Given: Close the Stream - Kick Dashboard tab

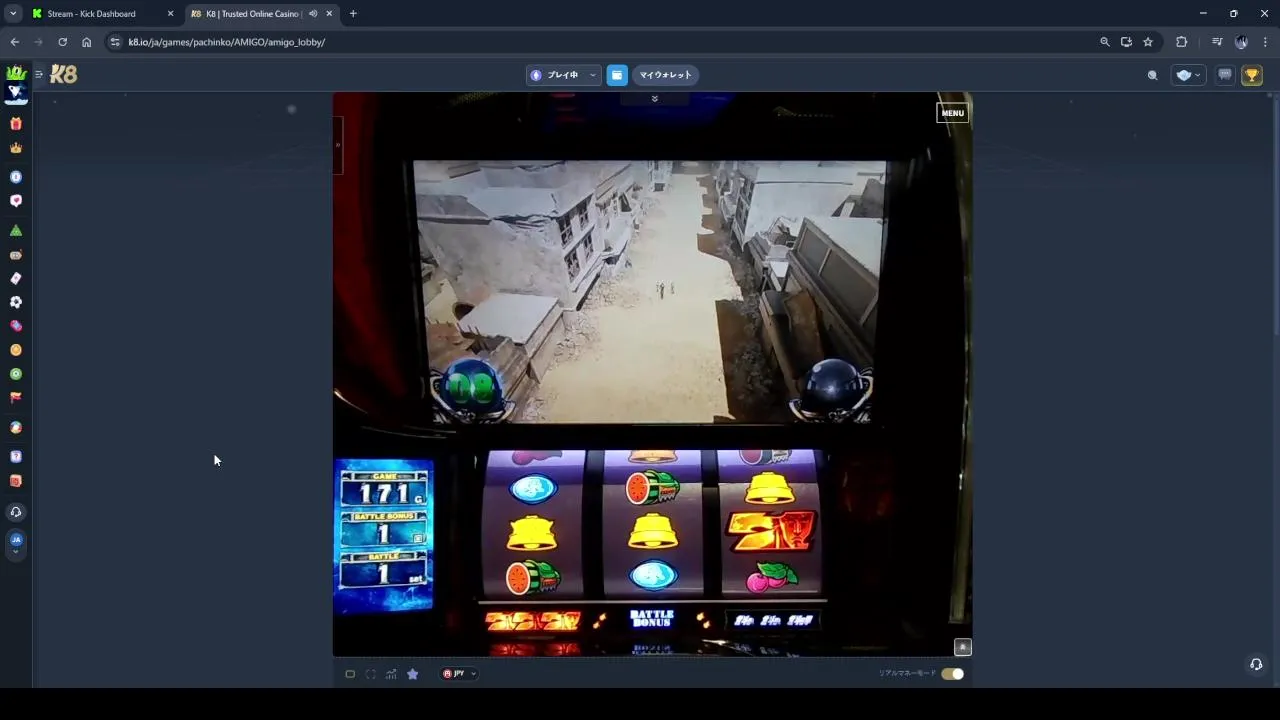Looking at the screenshot, I should (x=170, y=14).
